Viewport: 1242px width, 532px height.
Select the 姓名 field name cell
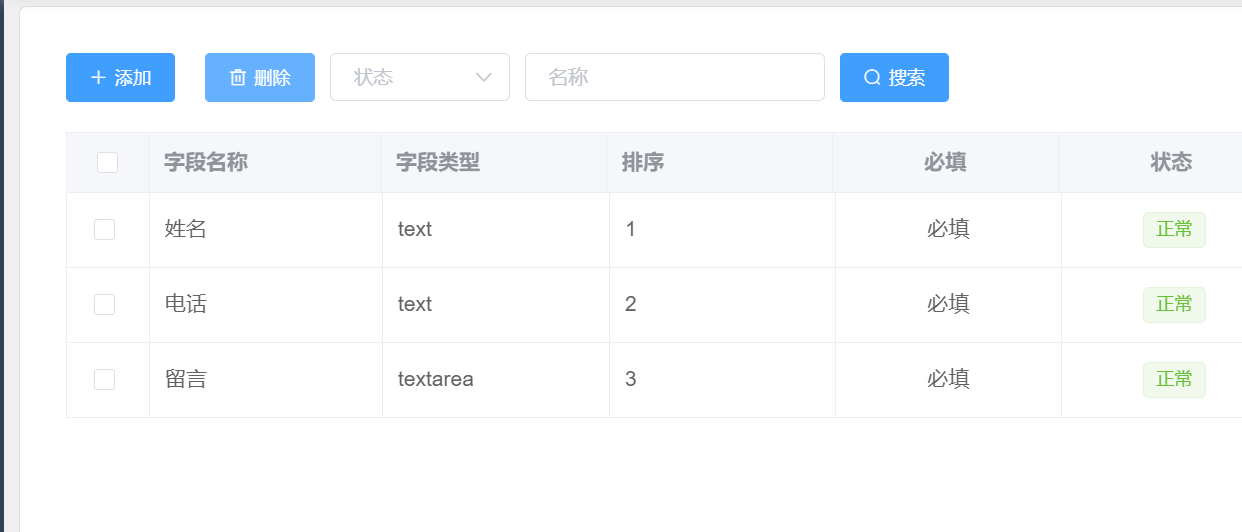pos(186,230)
